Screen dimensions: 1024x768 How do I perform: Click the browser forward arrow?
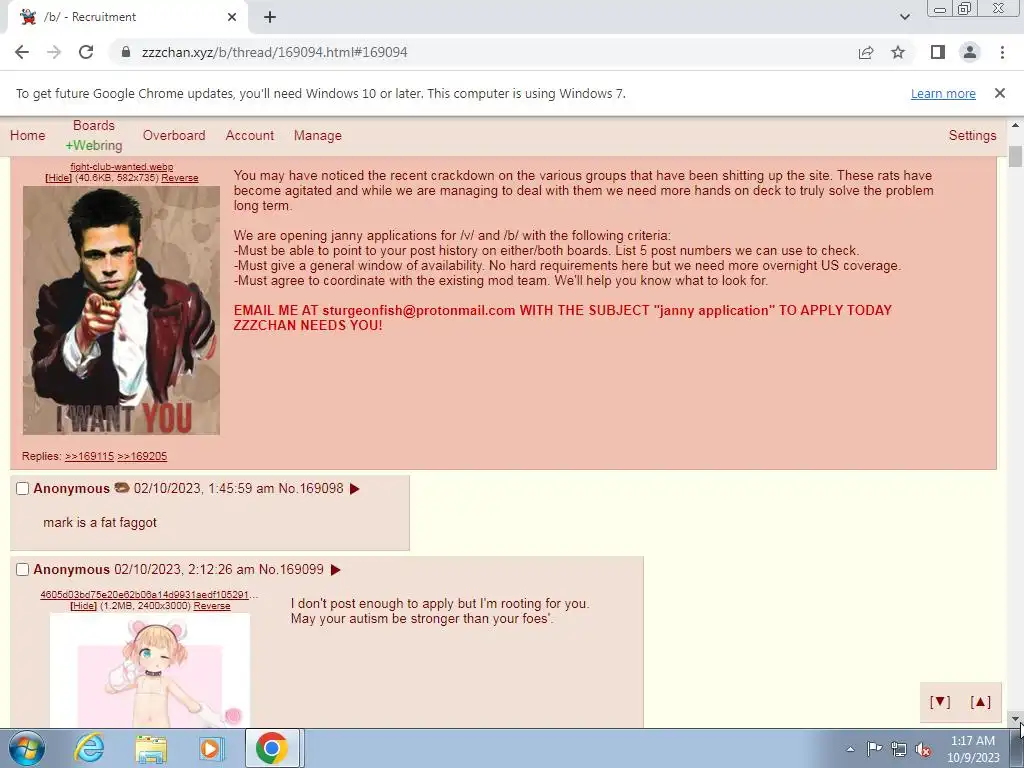pos(54,52)
